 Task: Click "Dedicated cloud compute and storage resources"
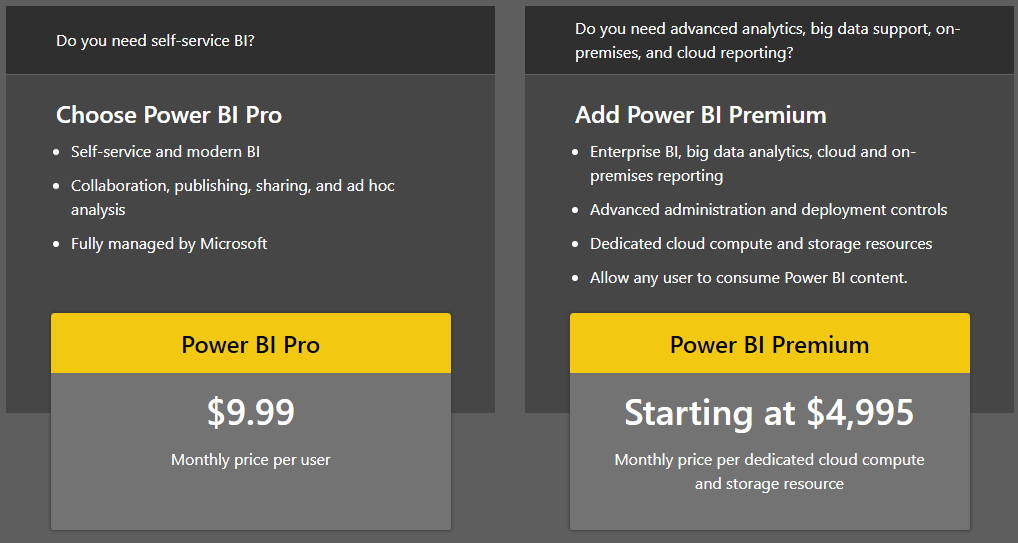point(760,244)
